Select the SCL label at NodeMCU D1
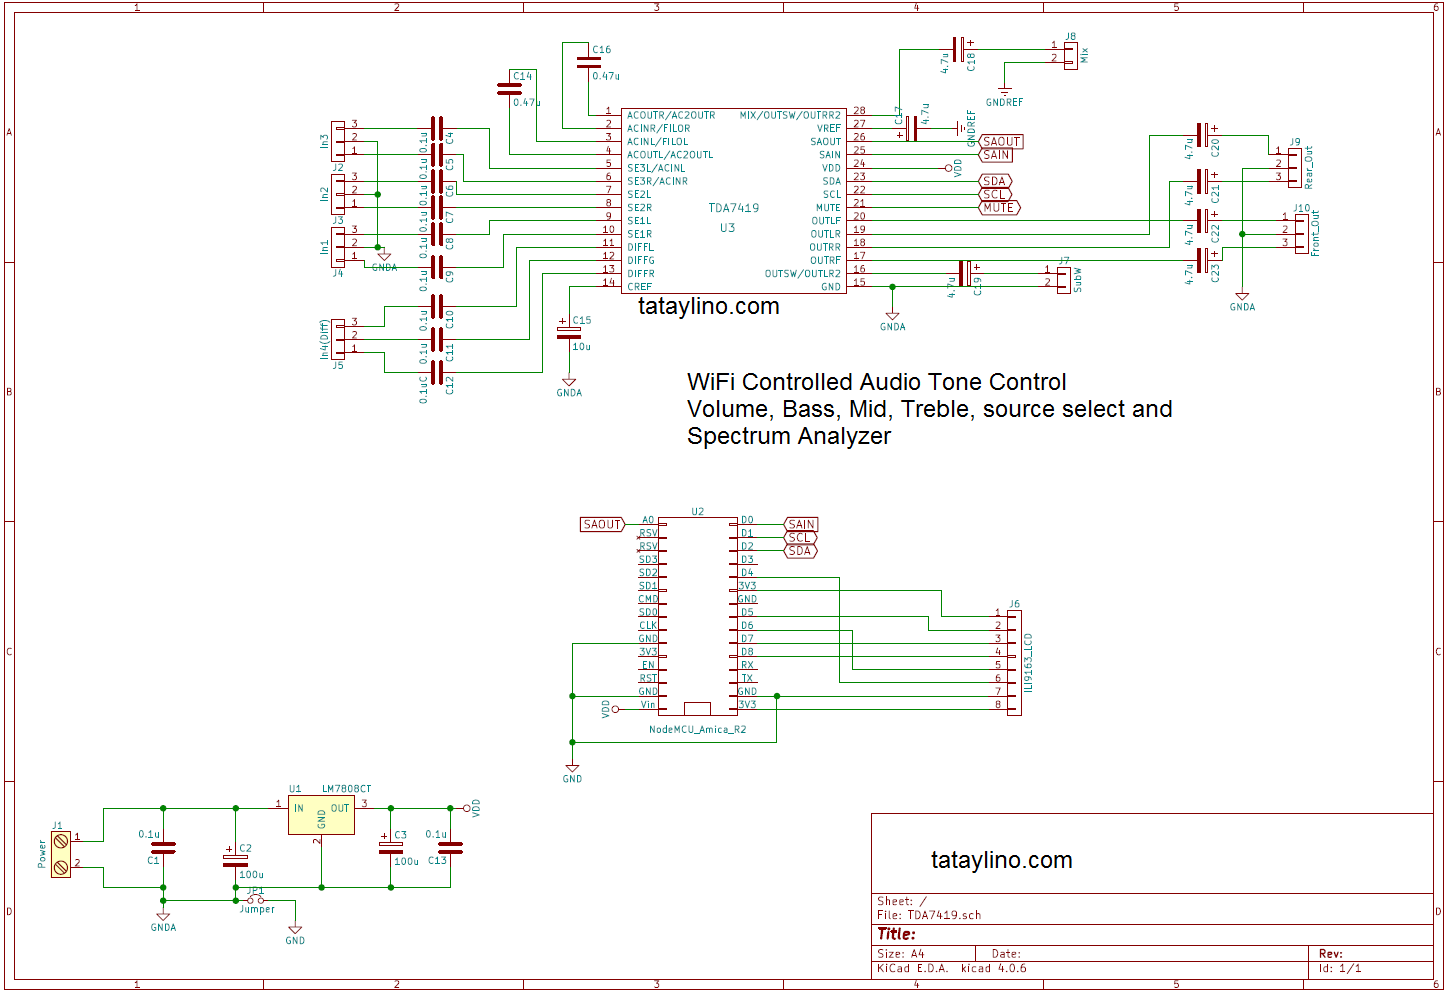This screenshot has height=993, width=1448. pos(801,537)
